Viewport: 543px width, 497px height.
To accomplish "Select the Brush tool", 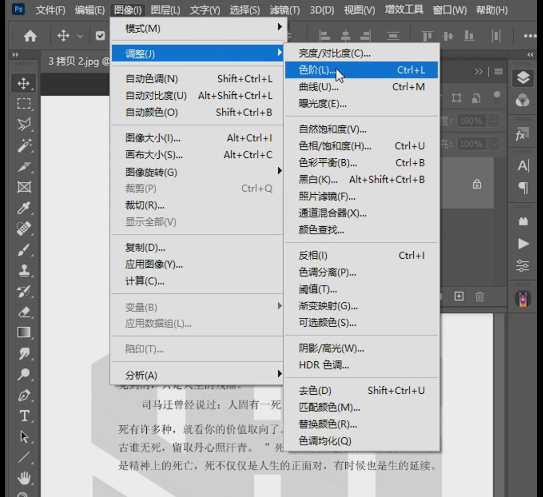I will (x=24, y=250).
